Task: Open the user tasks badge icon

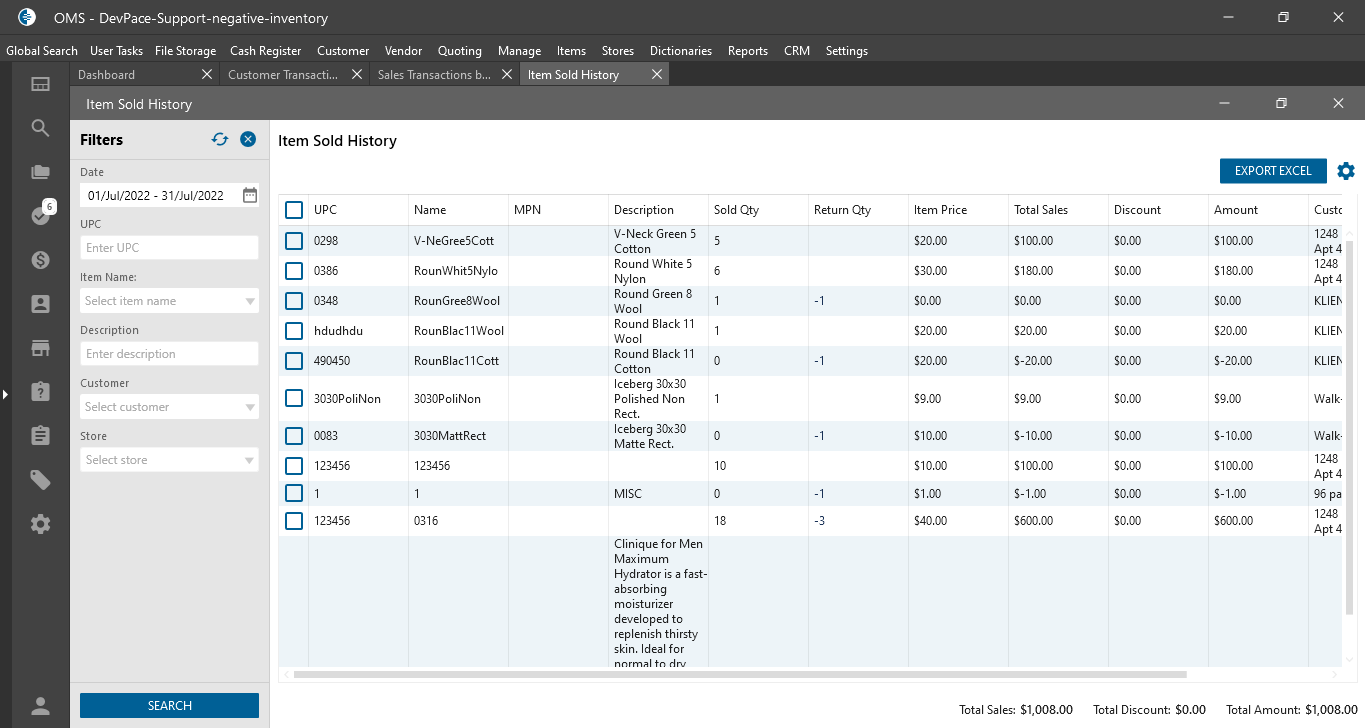Action: coord(40,215)
